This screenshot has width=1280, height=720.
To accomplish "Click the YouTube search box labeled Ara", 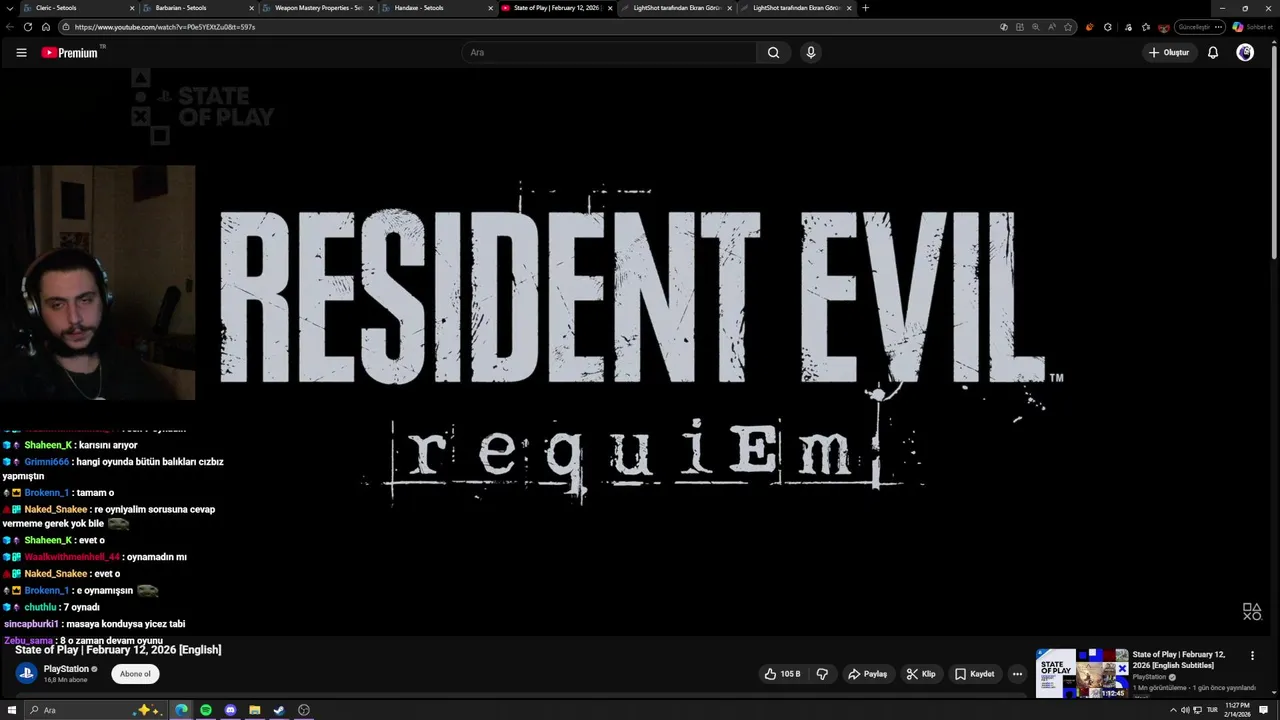I will (608, 52).
